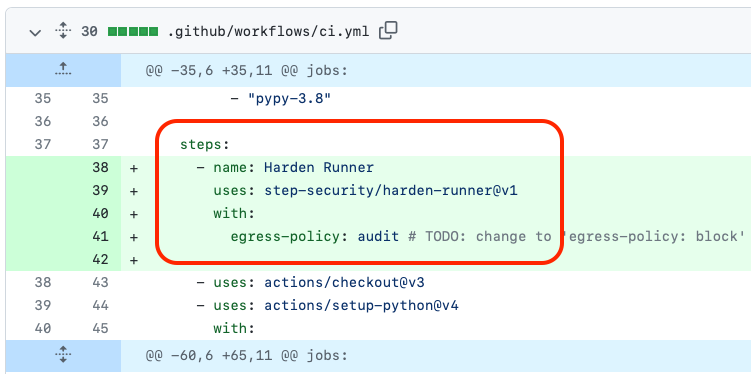Select new line number 44
The image size is (751, 374).
(x=100, y=306)
